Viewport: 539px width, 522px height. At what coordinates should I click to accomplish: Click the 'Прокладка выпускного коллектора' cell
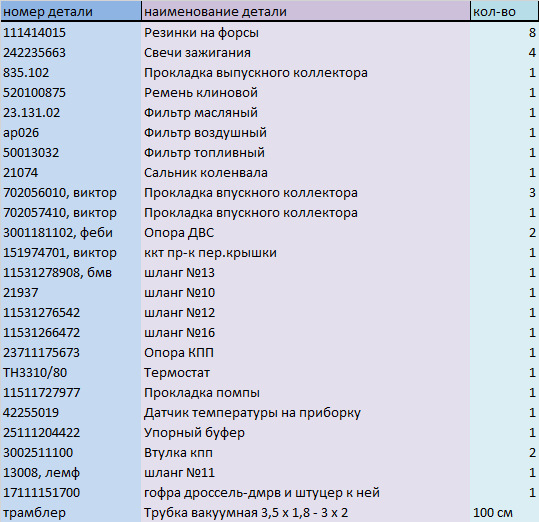tap(305, 73)
